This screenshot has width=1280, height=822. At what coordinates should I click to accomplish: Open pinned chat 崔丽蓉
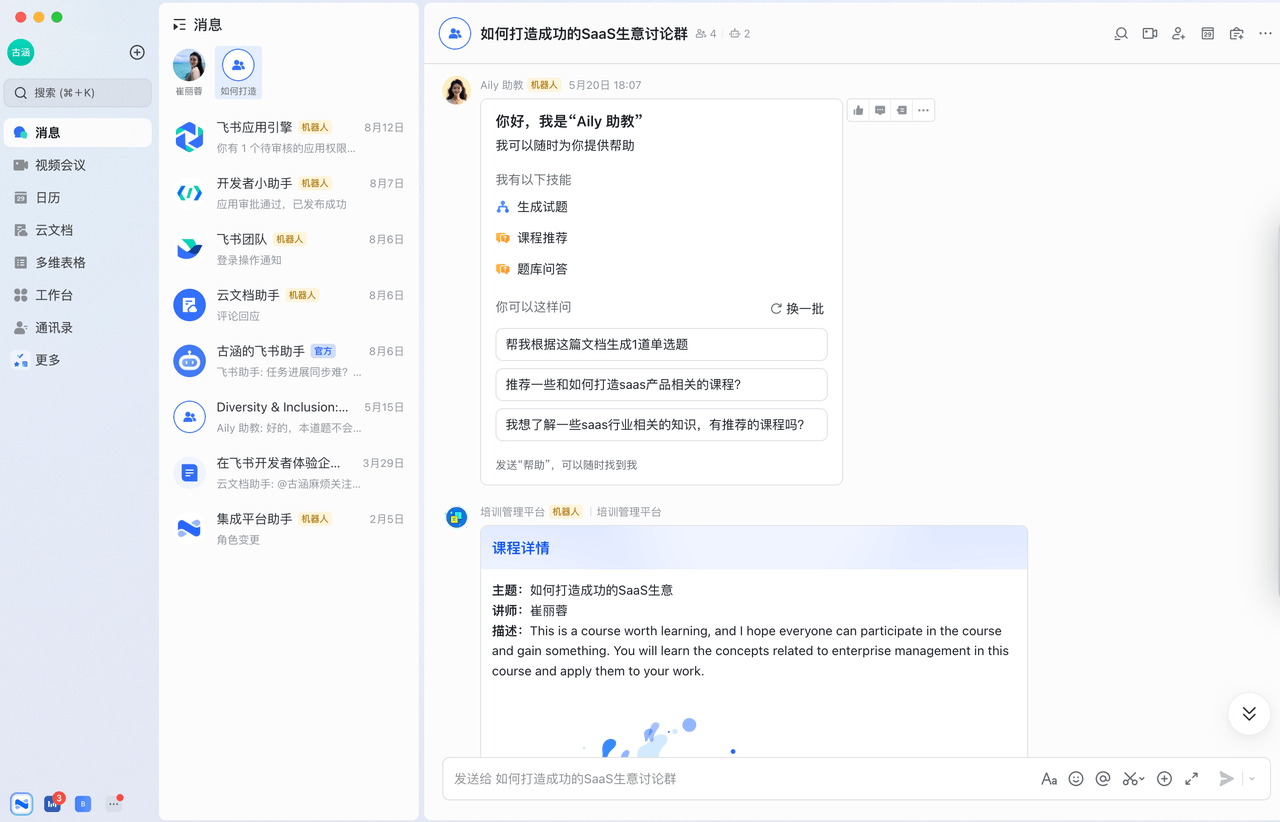pyautogui.click(x=189, y=72)
